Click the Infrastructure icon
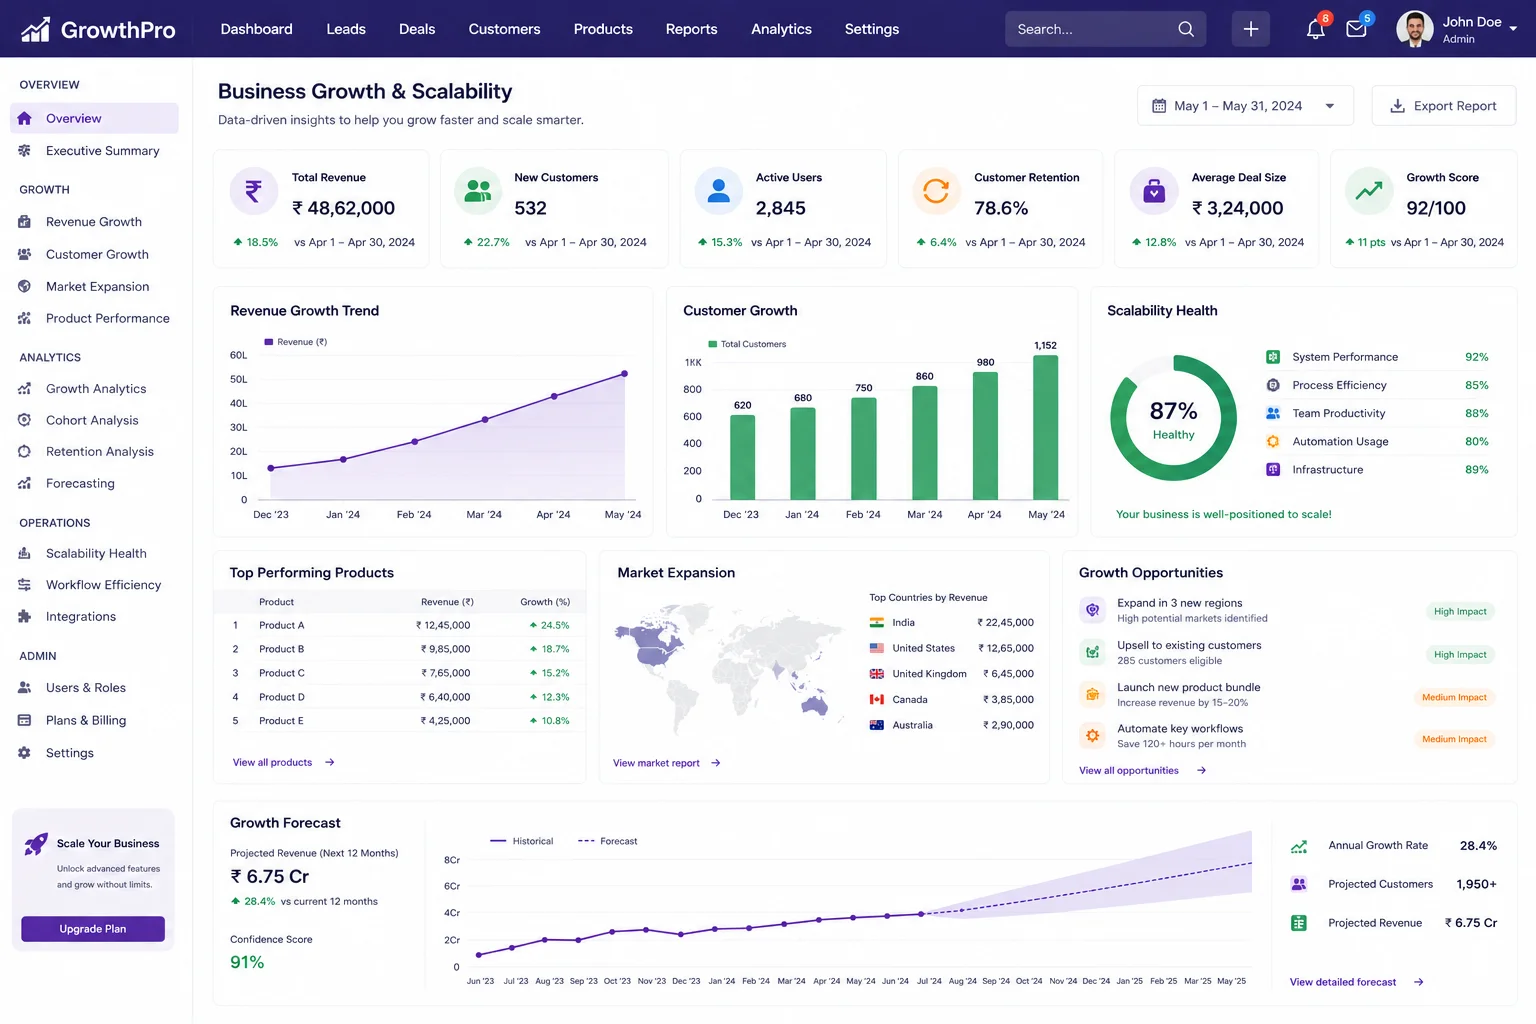 1273,469
